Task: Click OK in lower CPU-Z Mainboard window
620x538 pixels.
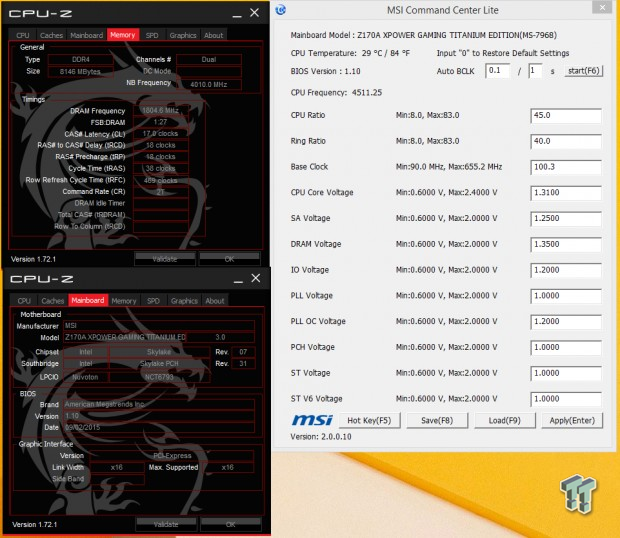Action: tap(231, 524)
